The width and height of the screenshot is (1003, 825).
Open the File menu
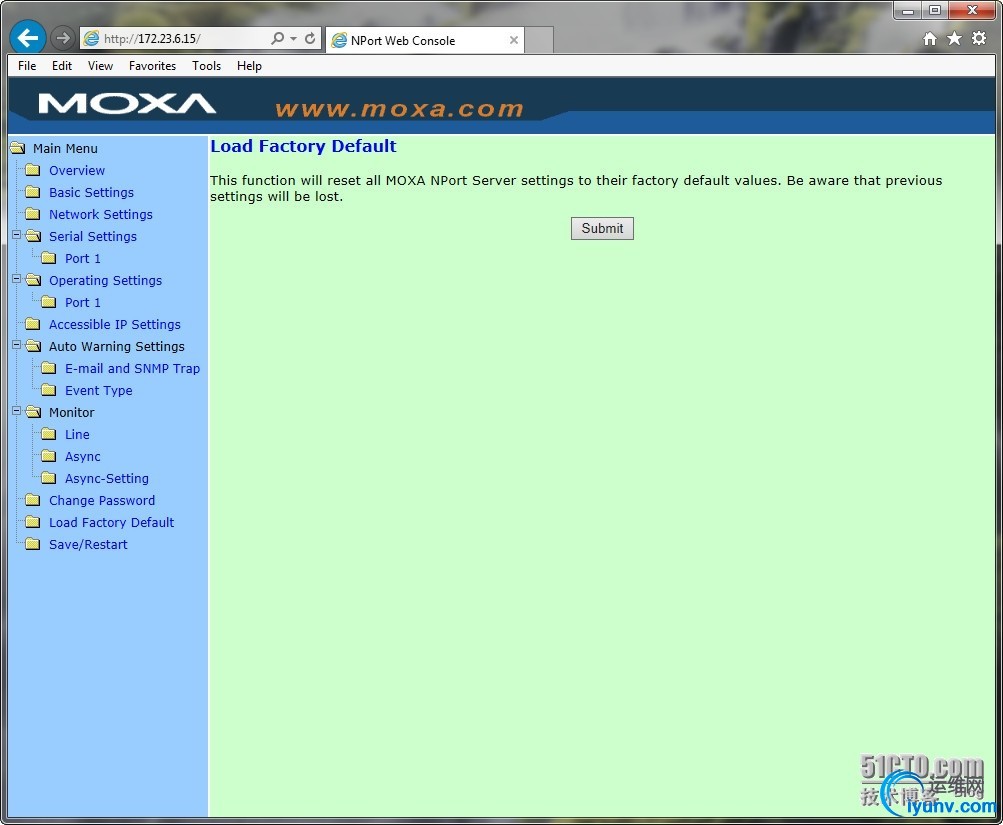[27, 66]
